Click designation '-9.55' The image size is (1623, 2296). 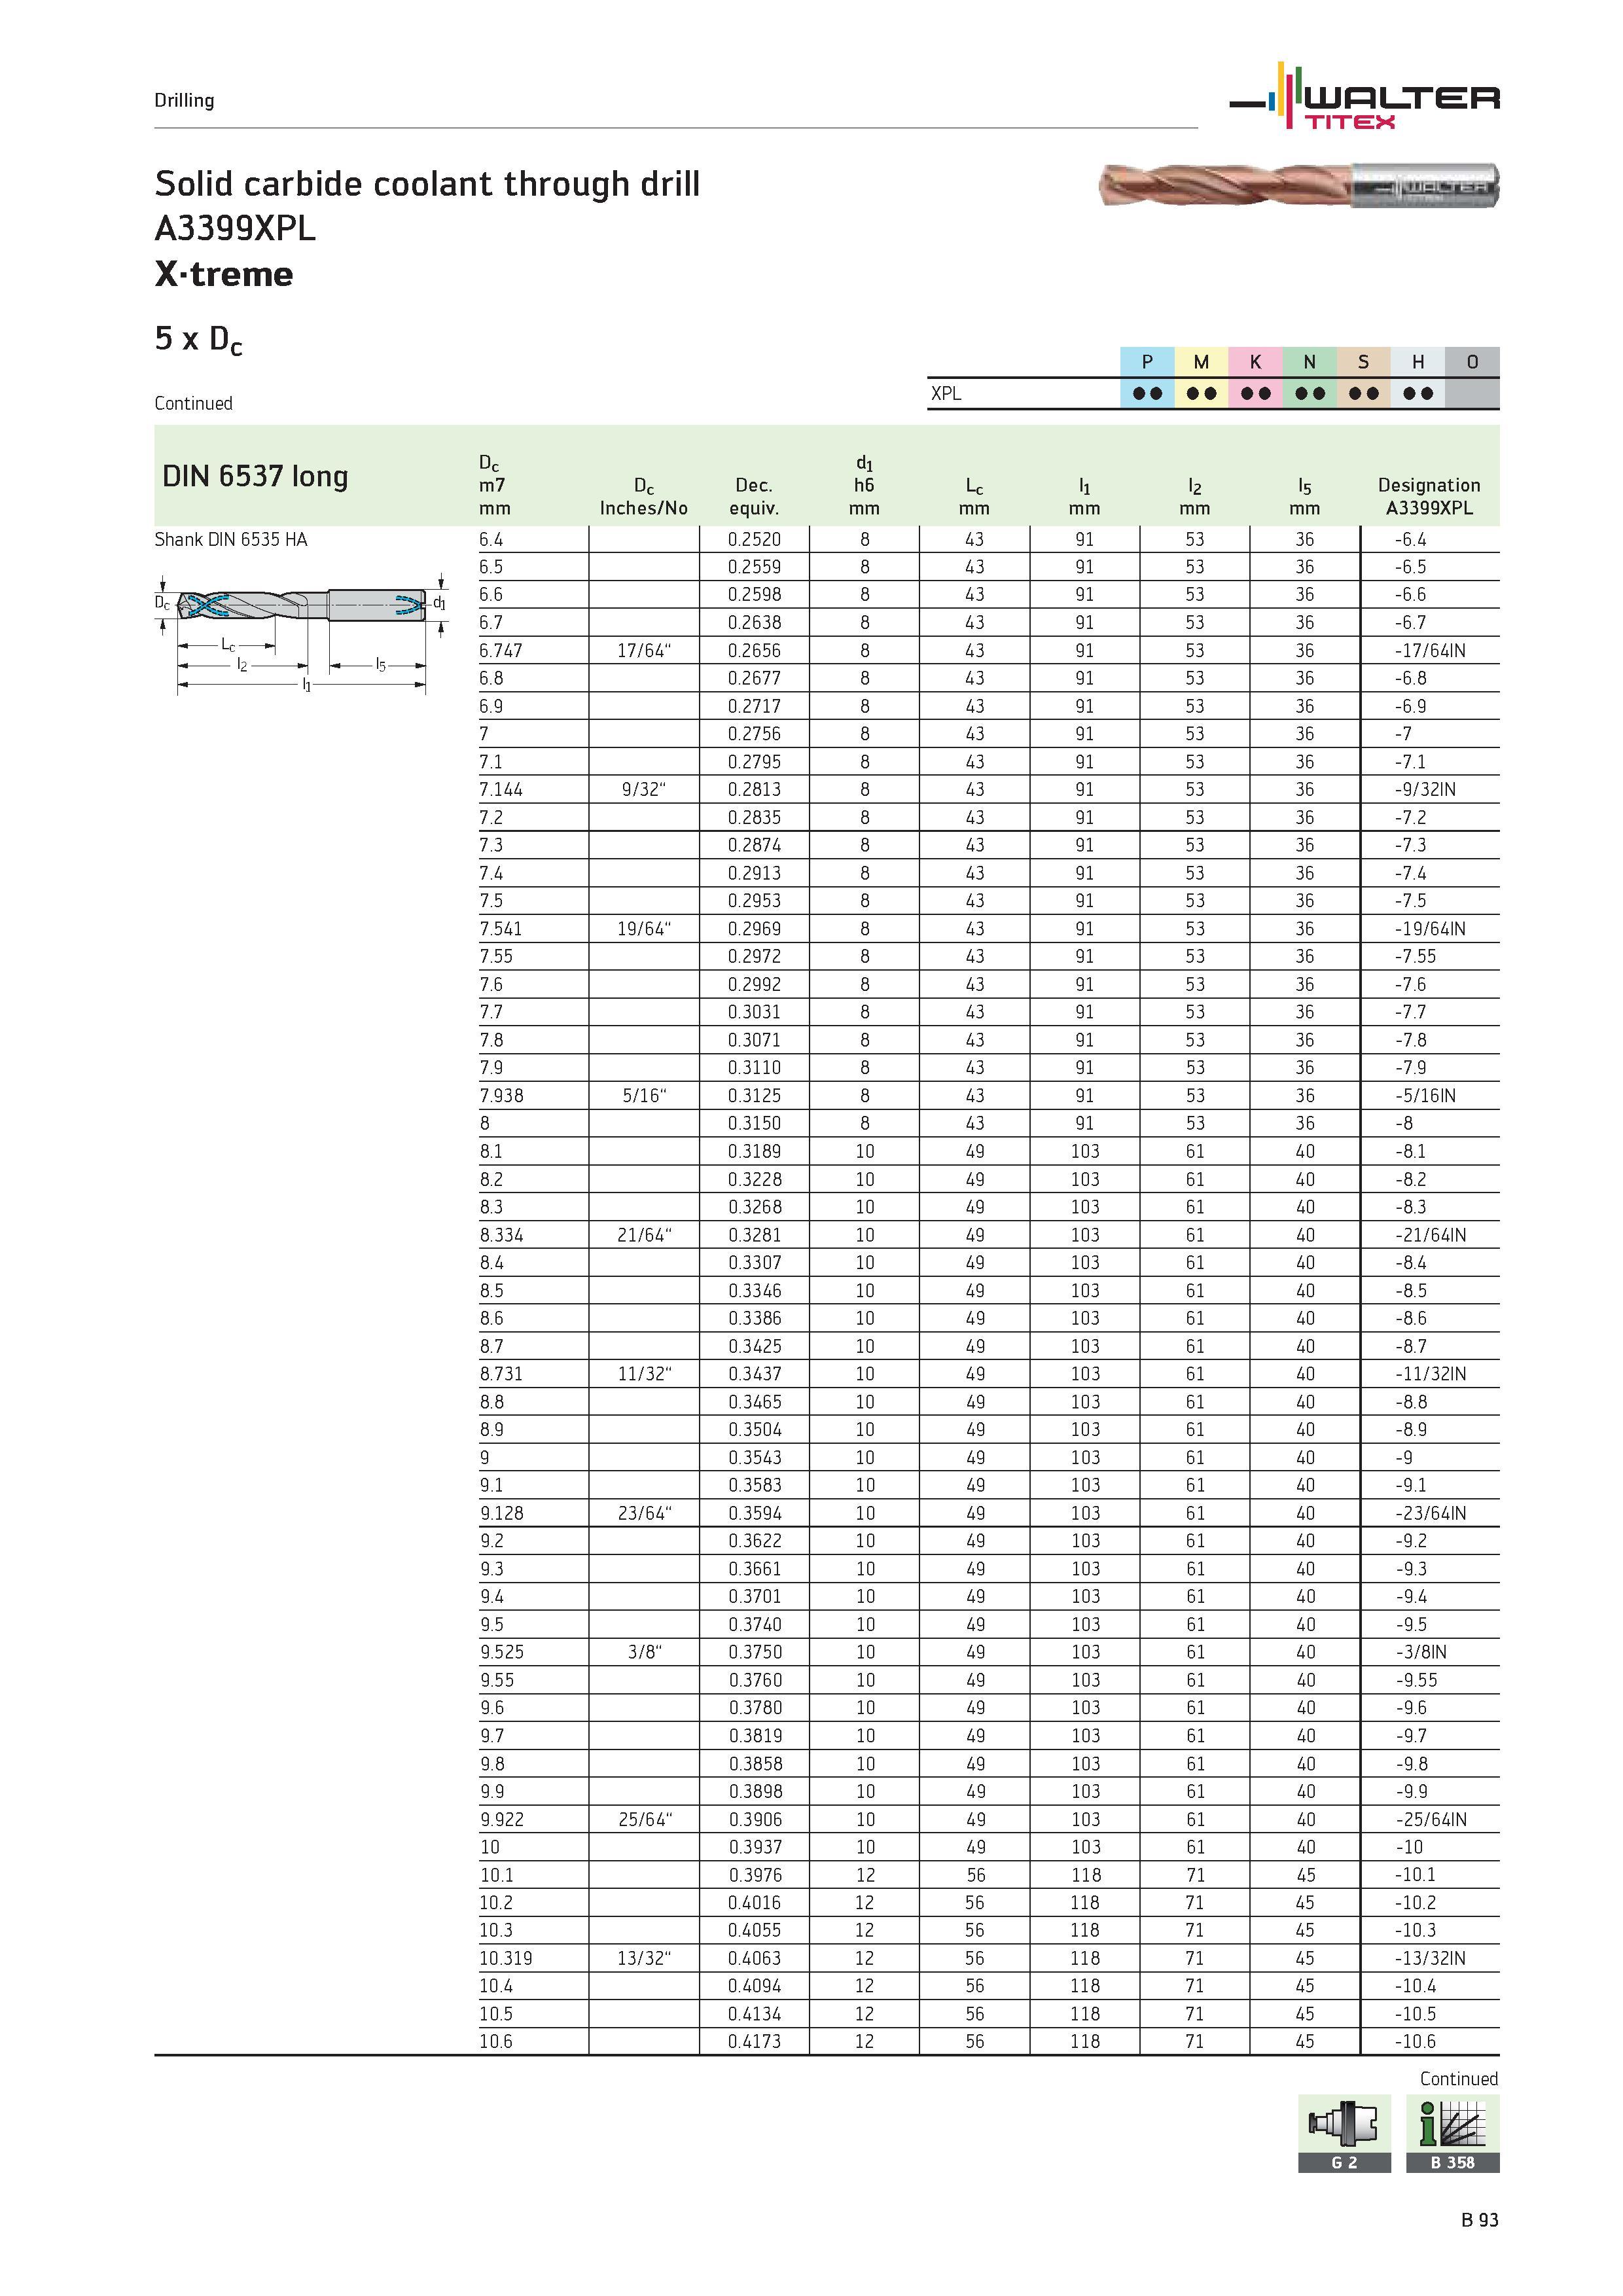[1416, 1681]
